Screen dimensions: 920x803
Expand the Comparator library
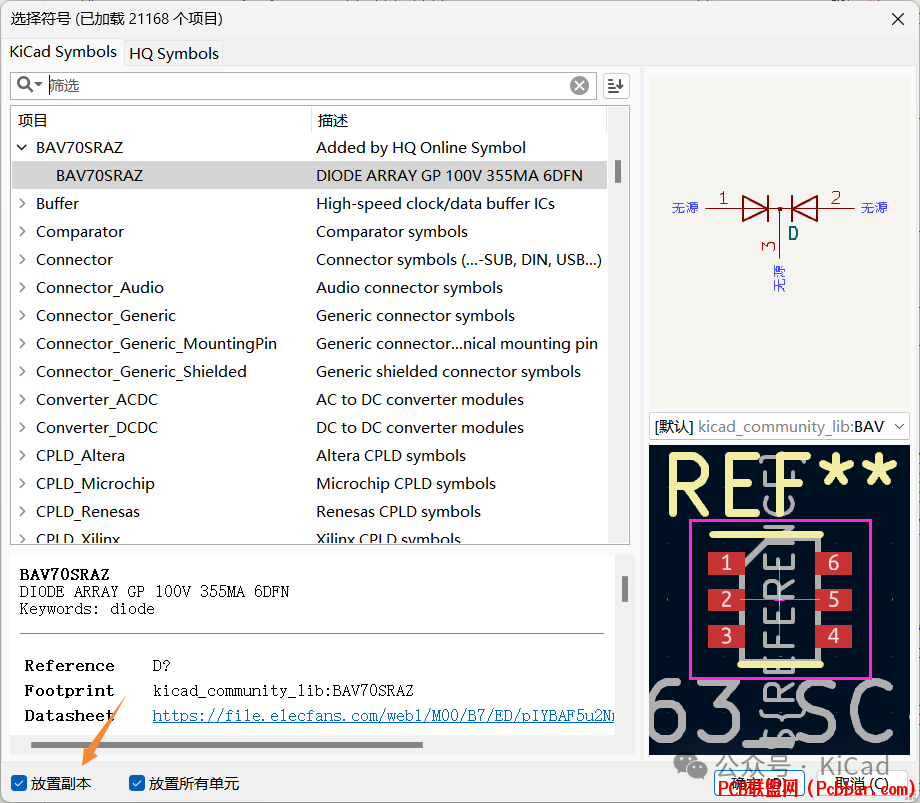[22, 232]
